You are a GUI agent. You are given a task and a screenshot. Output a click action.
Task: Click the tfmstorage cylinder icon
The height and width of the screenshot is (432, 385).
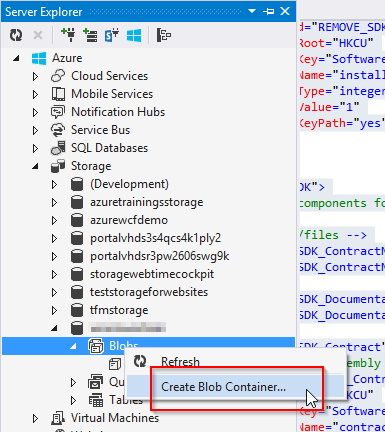(x=77, y=310)
